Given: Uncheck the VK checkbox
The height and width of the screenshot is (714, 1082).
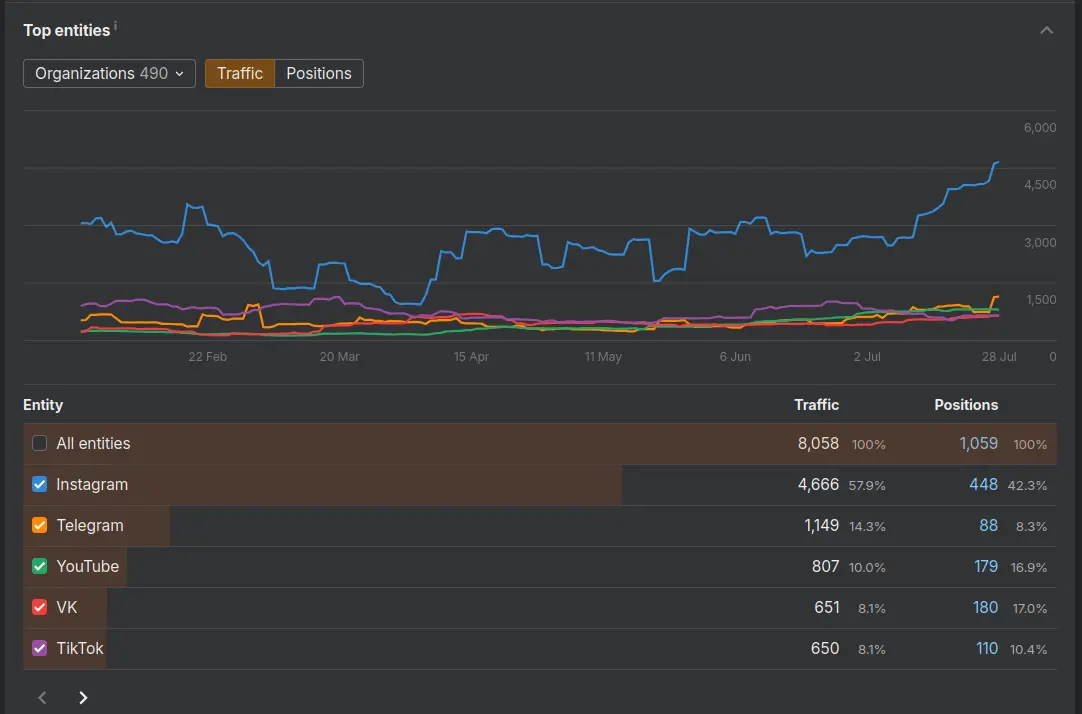Looking at the screenshot, I should click(39, 607).
